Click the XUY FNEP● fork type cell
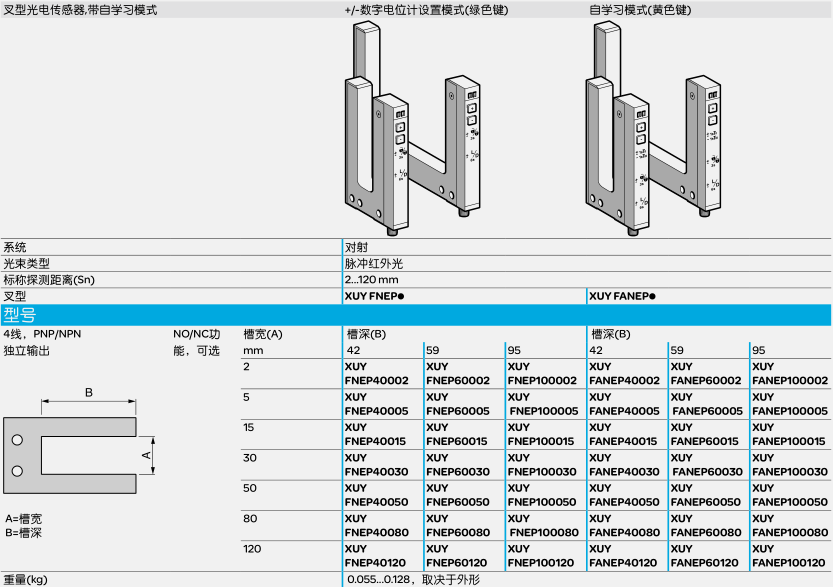This screenshot has height=587, width=833. 375,296
